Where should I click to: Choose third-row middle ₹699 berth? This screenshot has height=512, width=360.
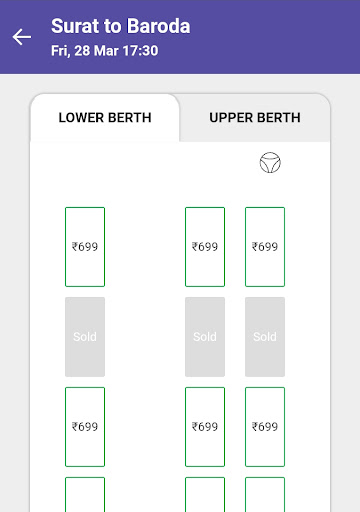pyautogui.click(x=205, y=427)
